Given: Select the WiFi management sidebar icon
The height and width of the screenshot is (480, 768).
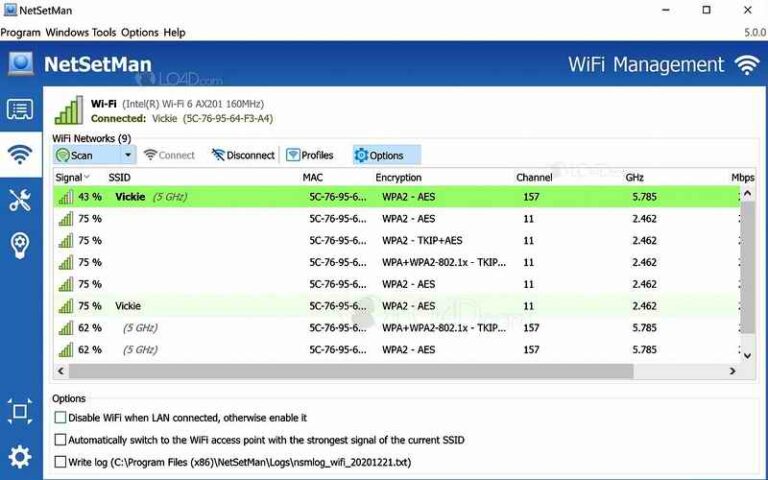Looking at the screenshot, I should (20, 155).
